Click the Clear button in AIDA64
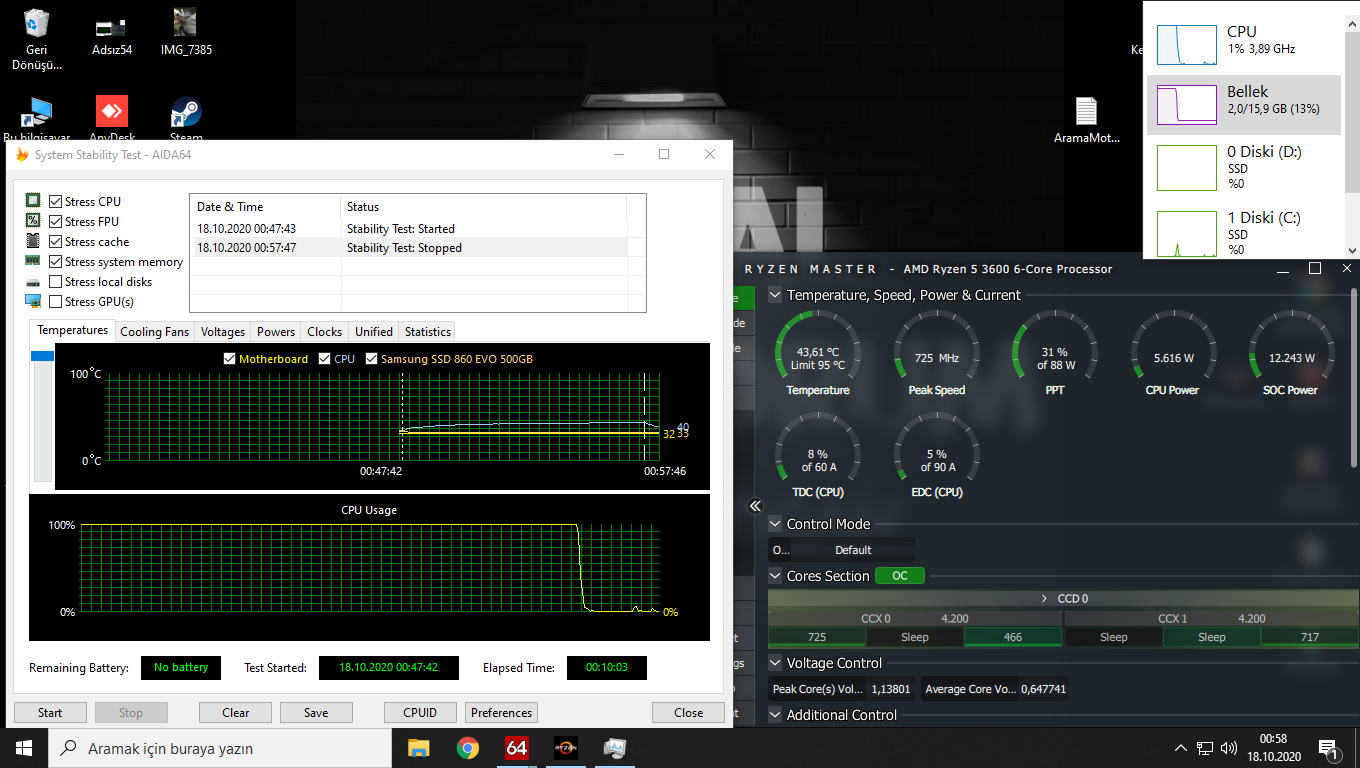The image size is (1360, 768). [x=236, y=713]
